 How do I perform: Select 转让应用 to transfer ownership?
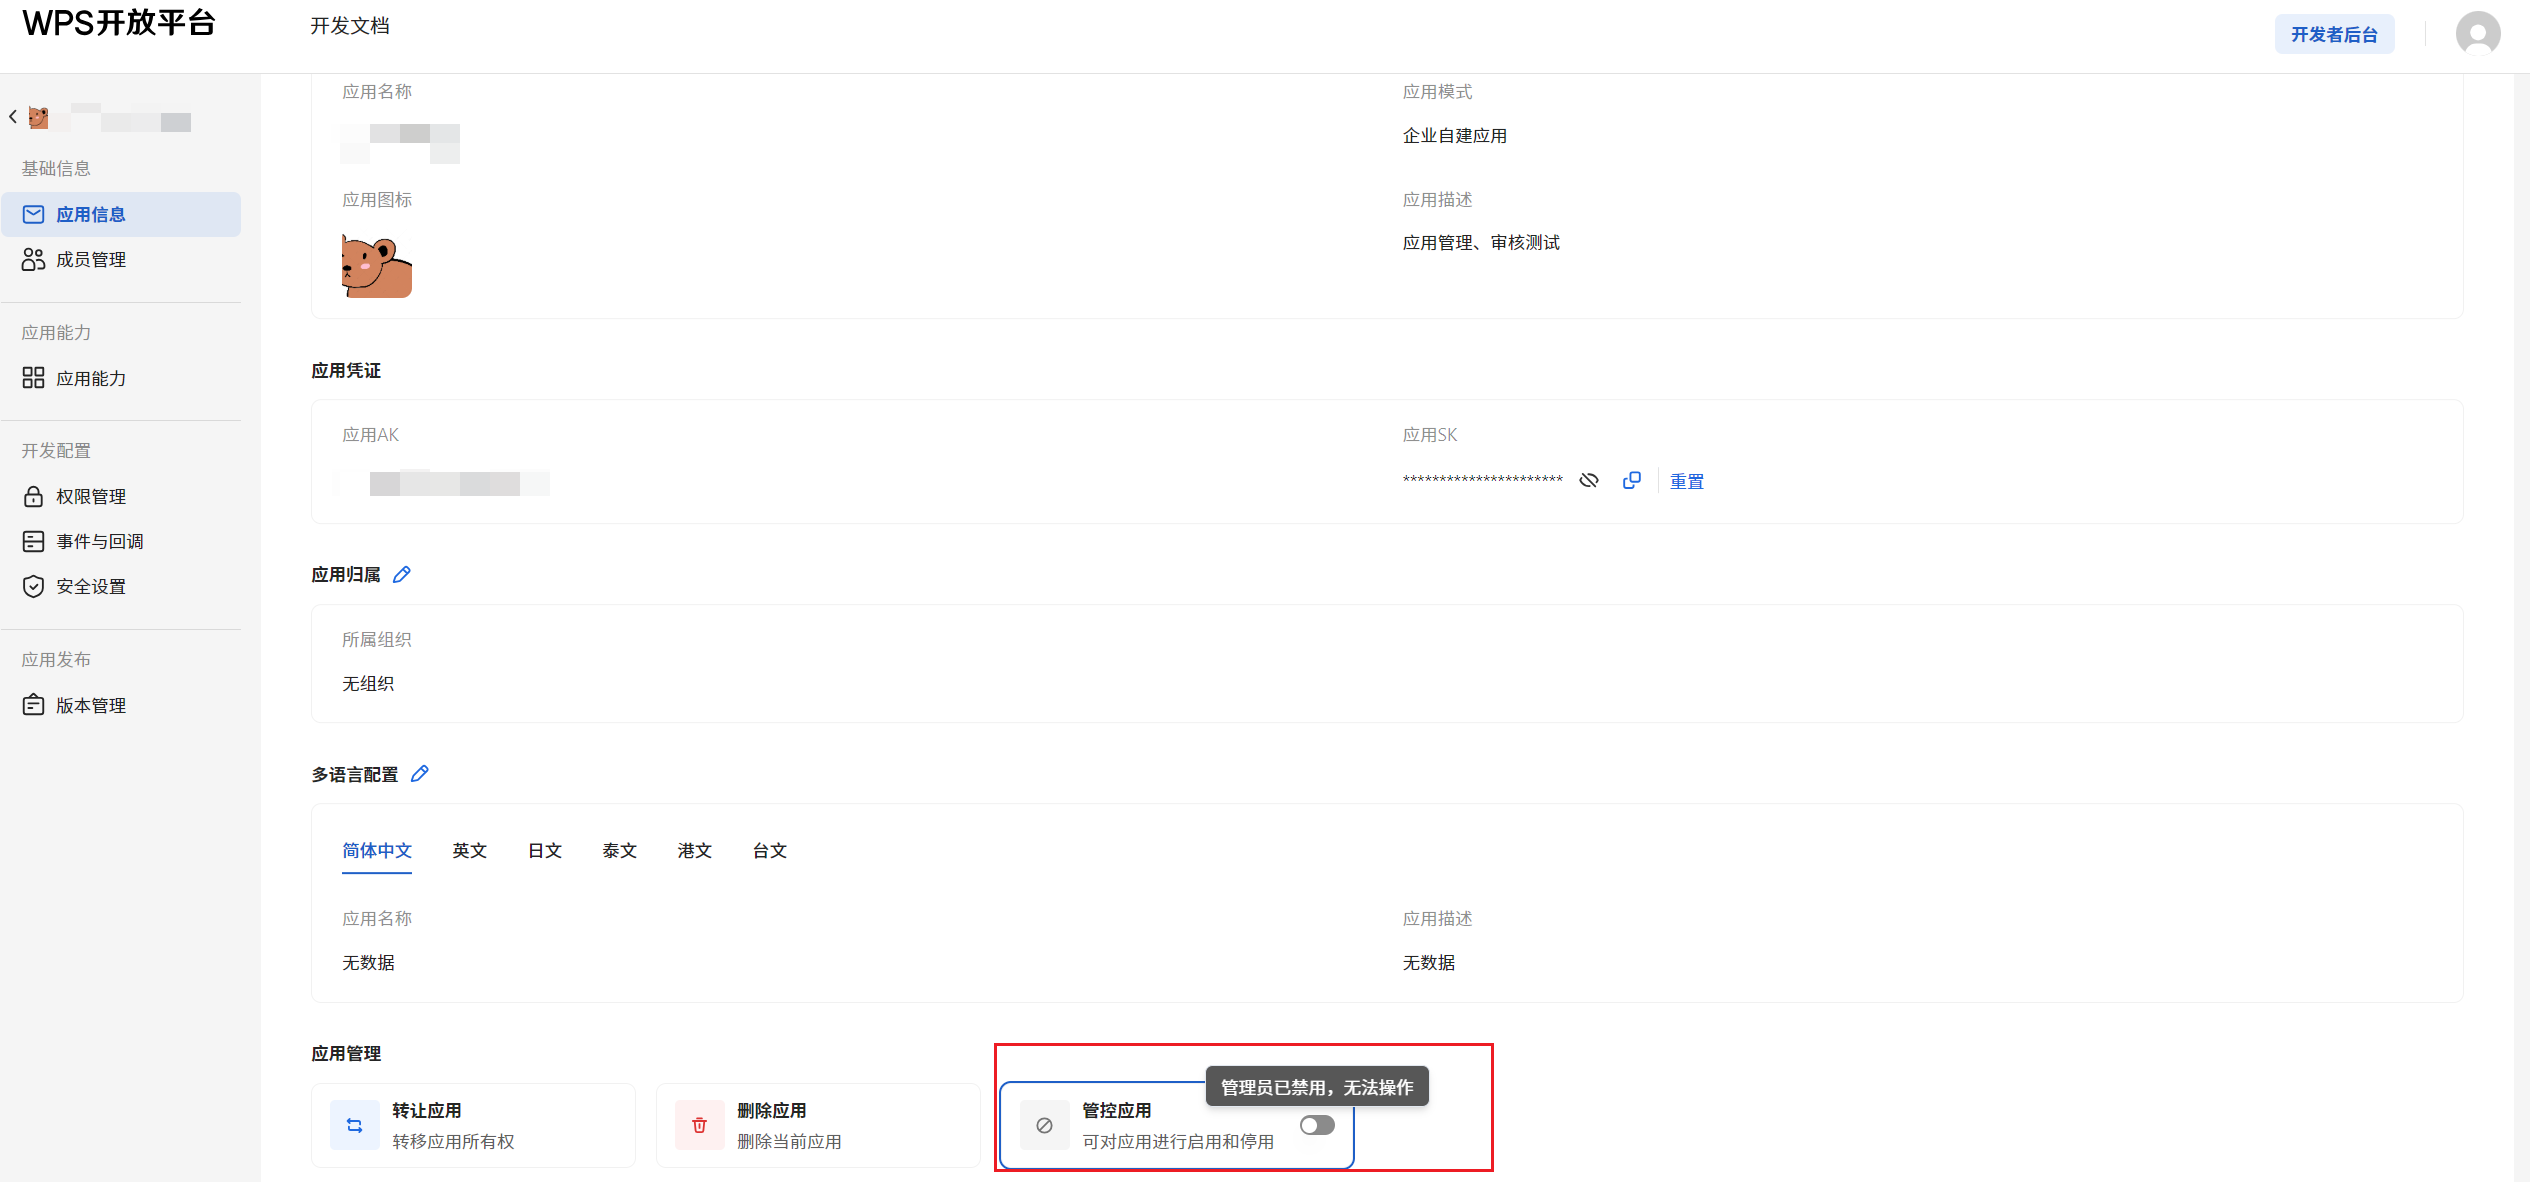[473, 1124]
